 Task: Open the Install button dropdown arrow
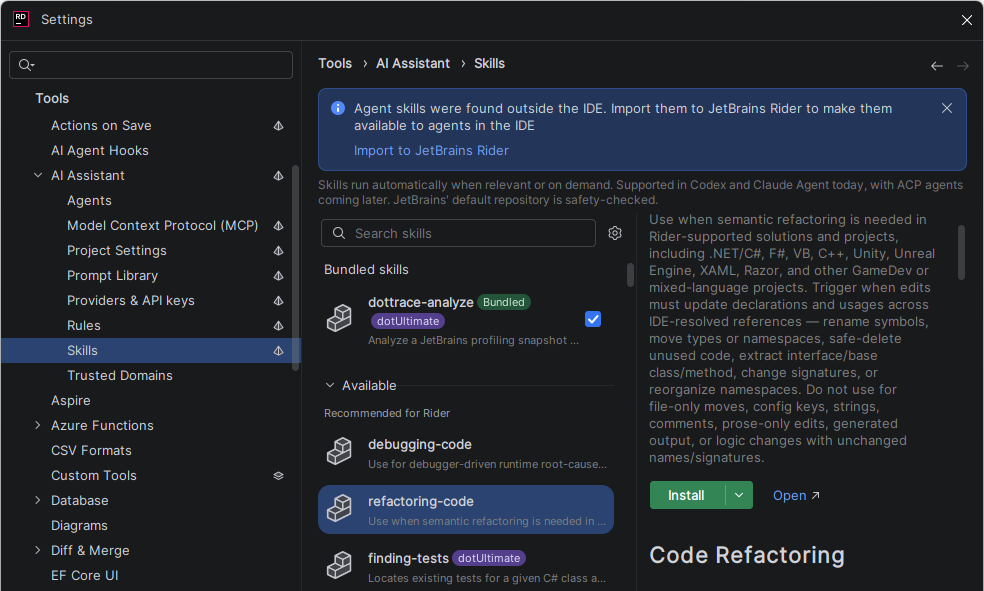(x=739, y=496)
